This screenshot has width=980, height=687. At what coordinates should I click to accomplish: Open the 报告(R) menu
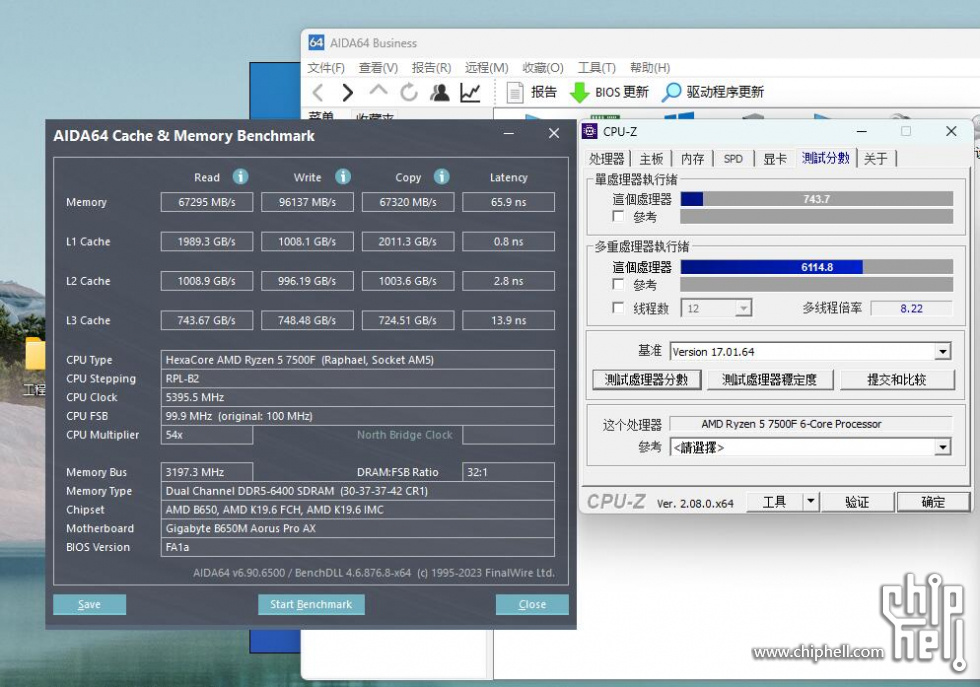431,68
